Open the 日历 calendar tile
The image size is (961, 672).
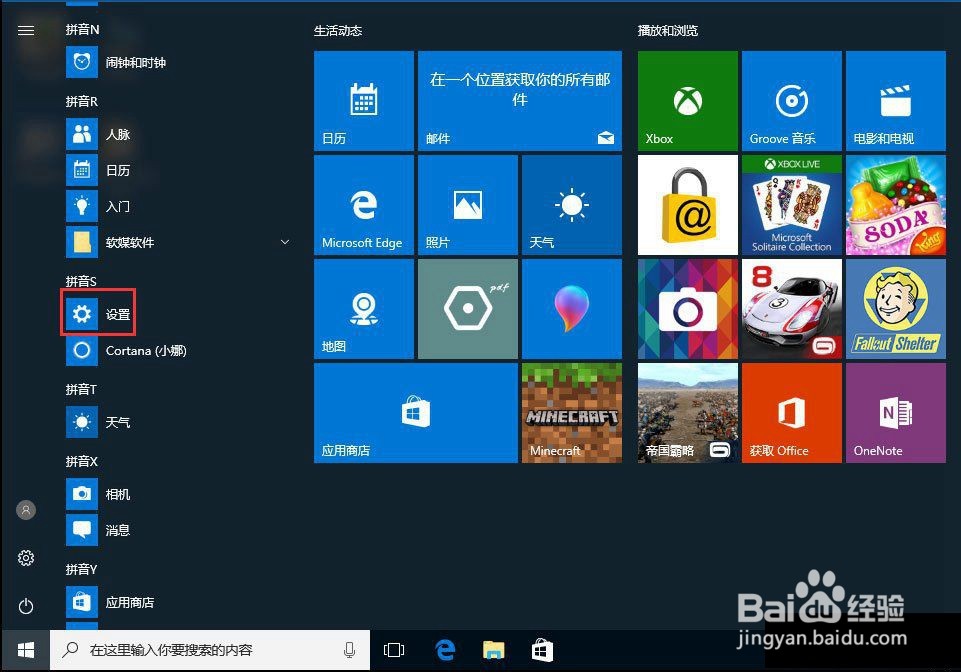pyautogui.click(x=364, y=101)
